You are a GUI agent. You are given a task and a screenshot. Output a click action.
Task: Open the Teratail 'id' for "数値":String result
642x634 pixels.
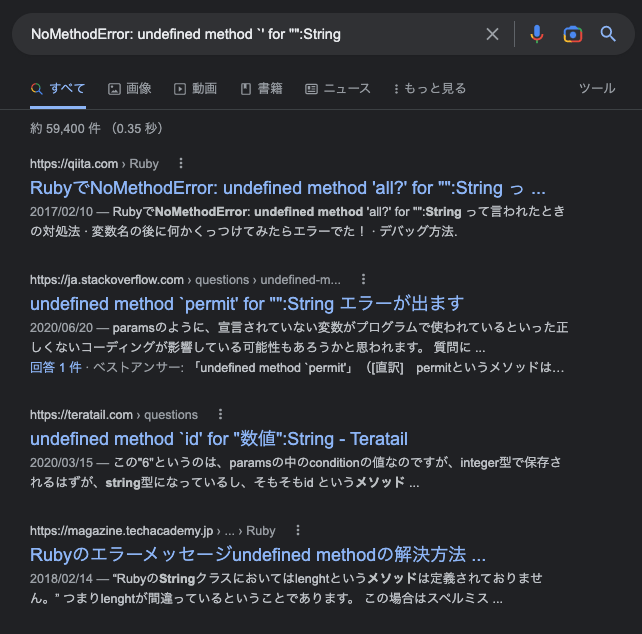[219, 439]
